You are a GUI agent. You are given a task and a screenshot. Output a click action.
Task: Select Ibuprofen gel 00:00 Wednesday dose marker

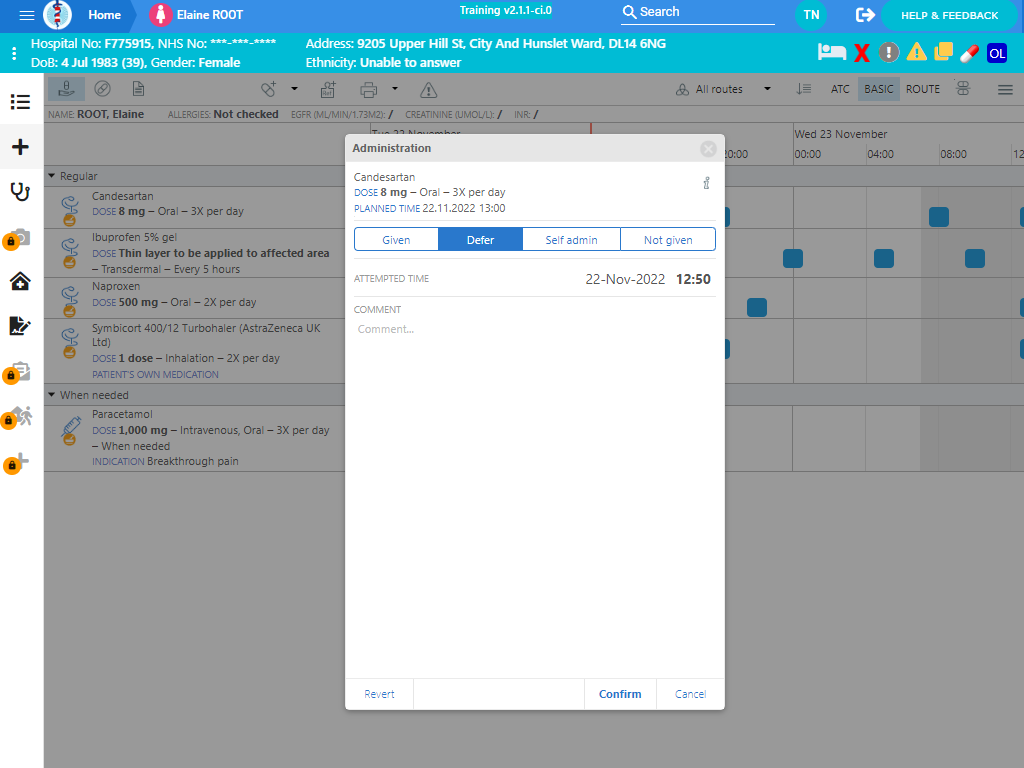(793, 259)
